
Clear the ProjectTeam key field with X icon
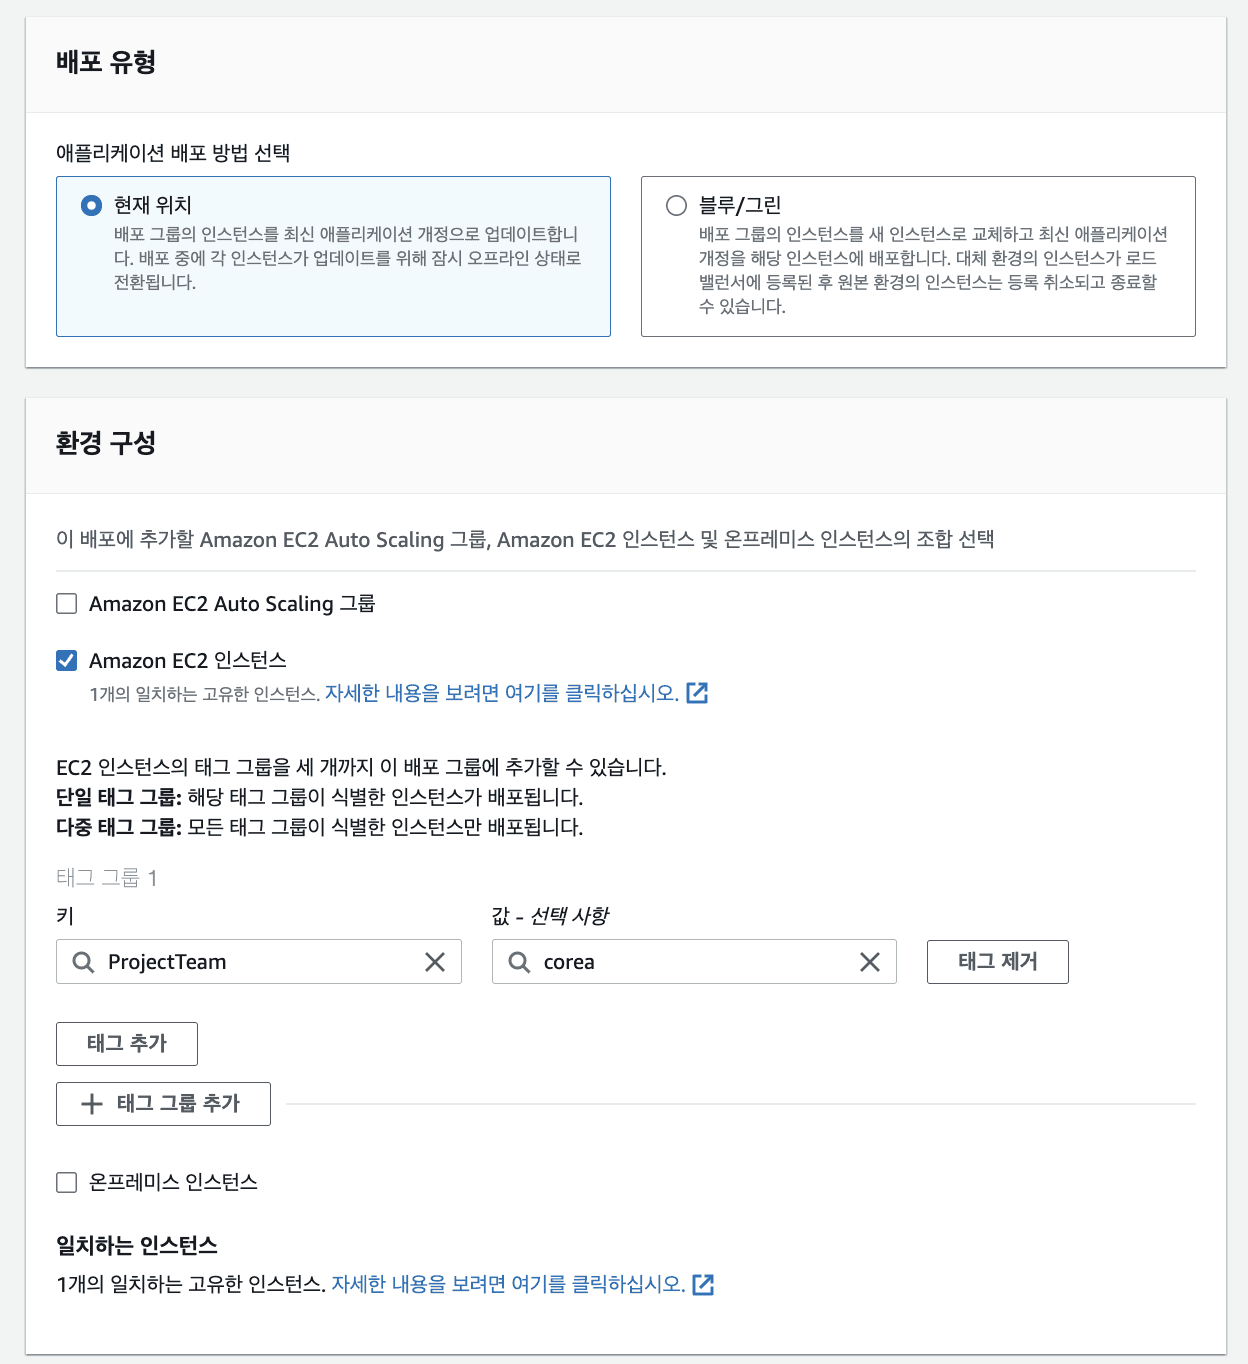click(x=435, y=962)
